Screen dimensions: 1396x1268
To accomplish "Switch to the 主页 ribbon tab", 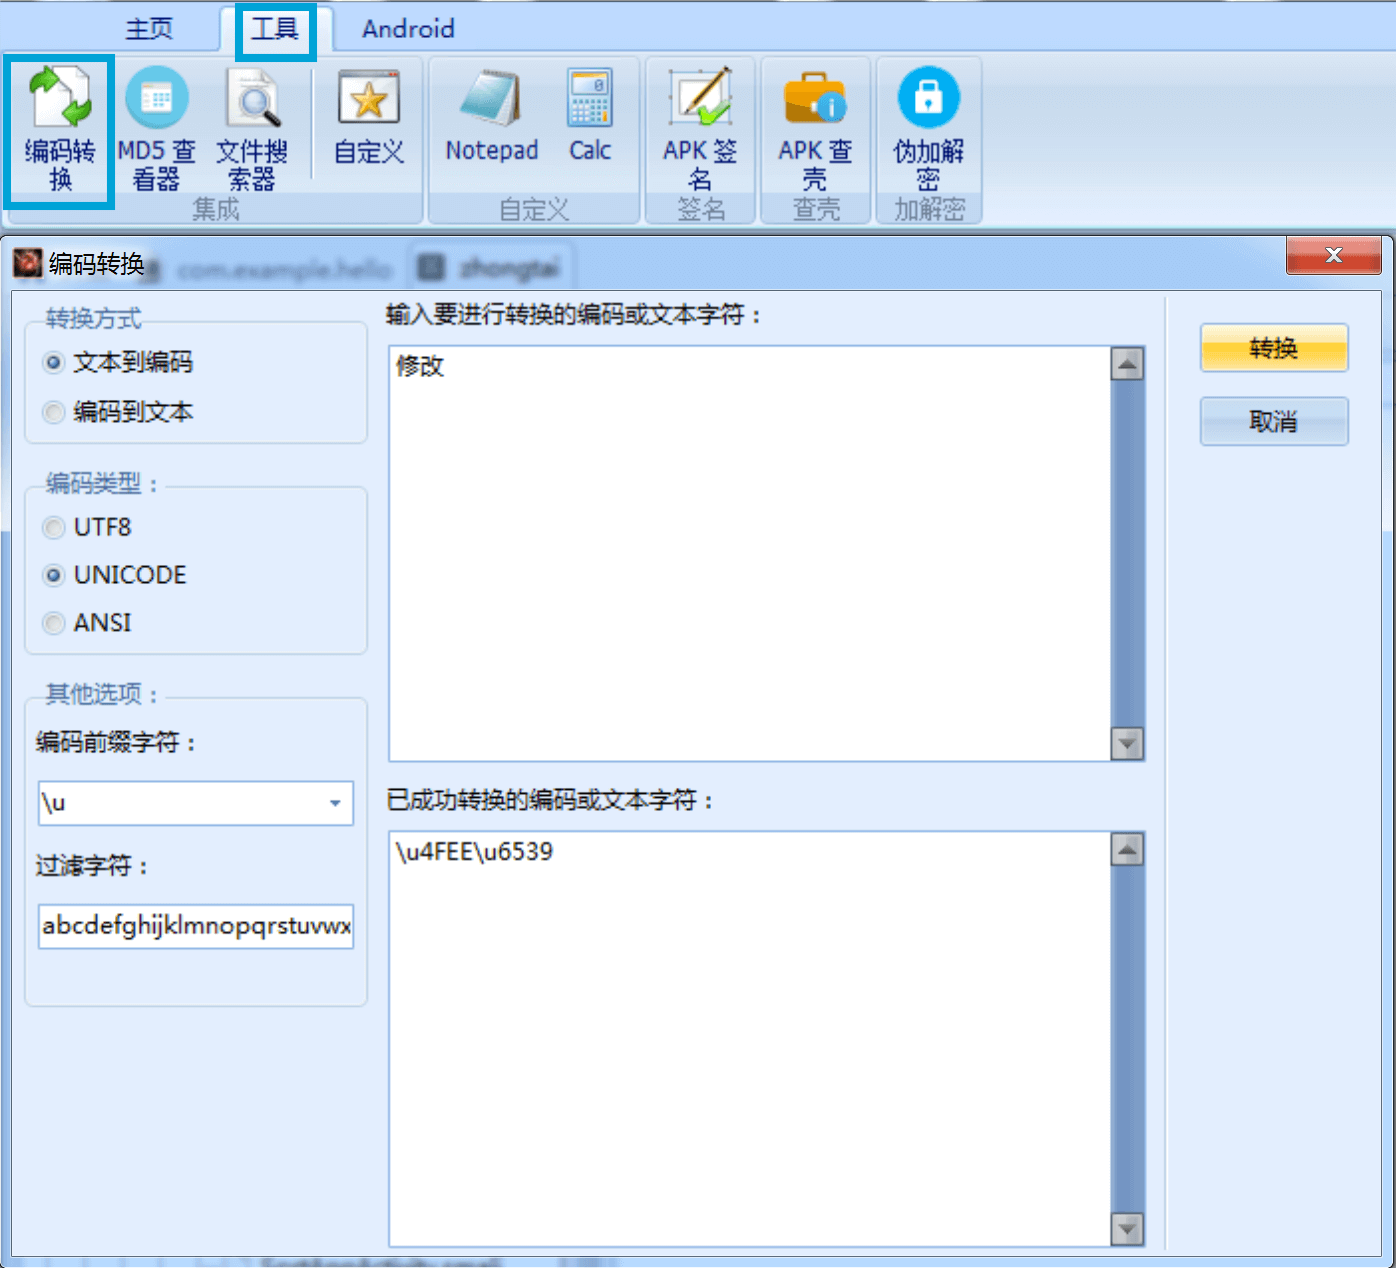I will [149, 28].
